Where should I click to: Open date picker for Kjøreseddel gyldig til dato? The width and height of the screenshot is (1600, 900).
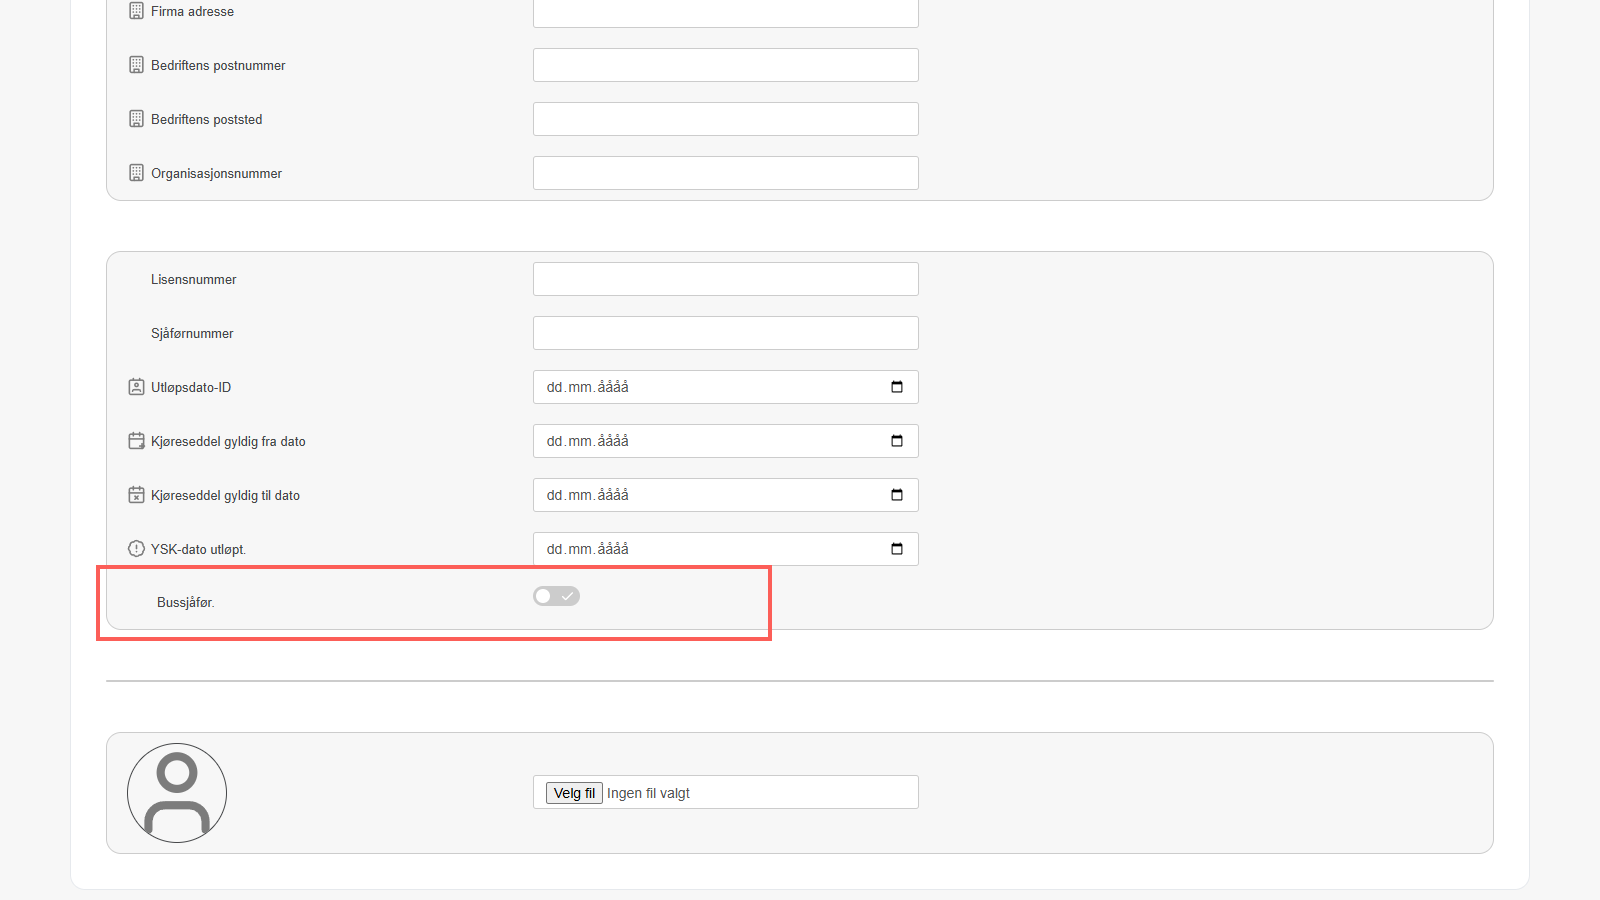click(897, 495)
